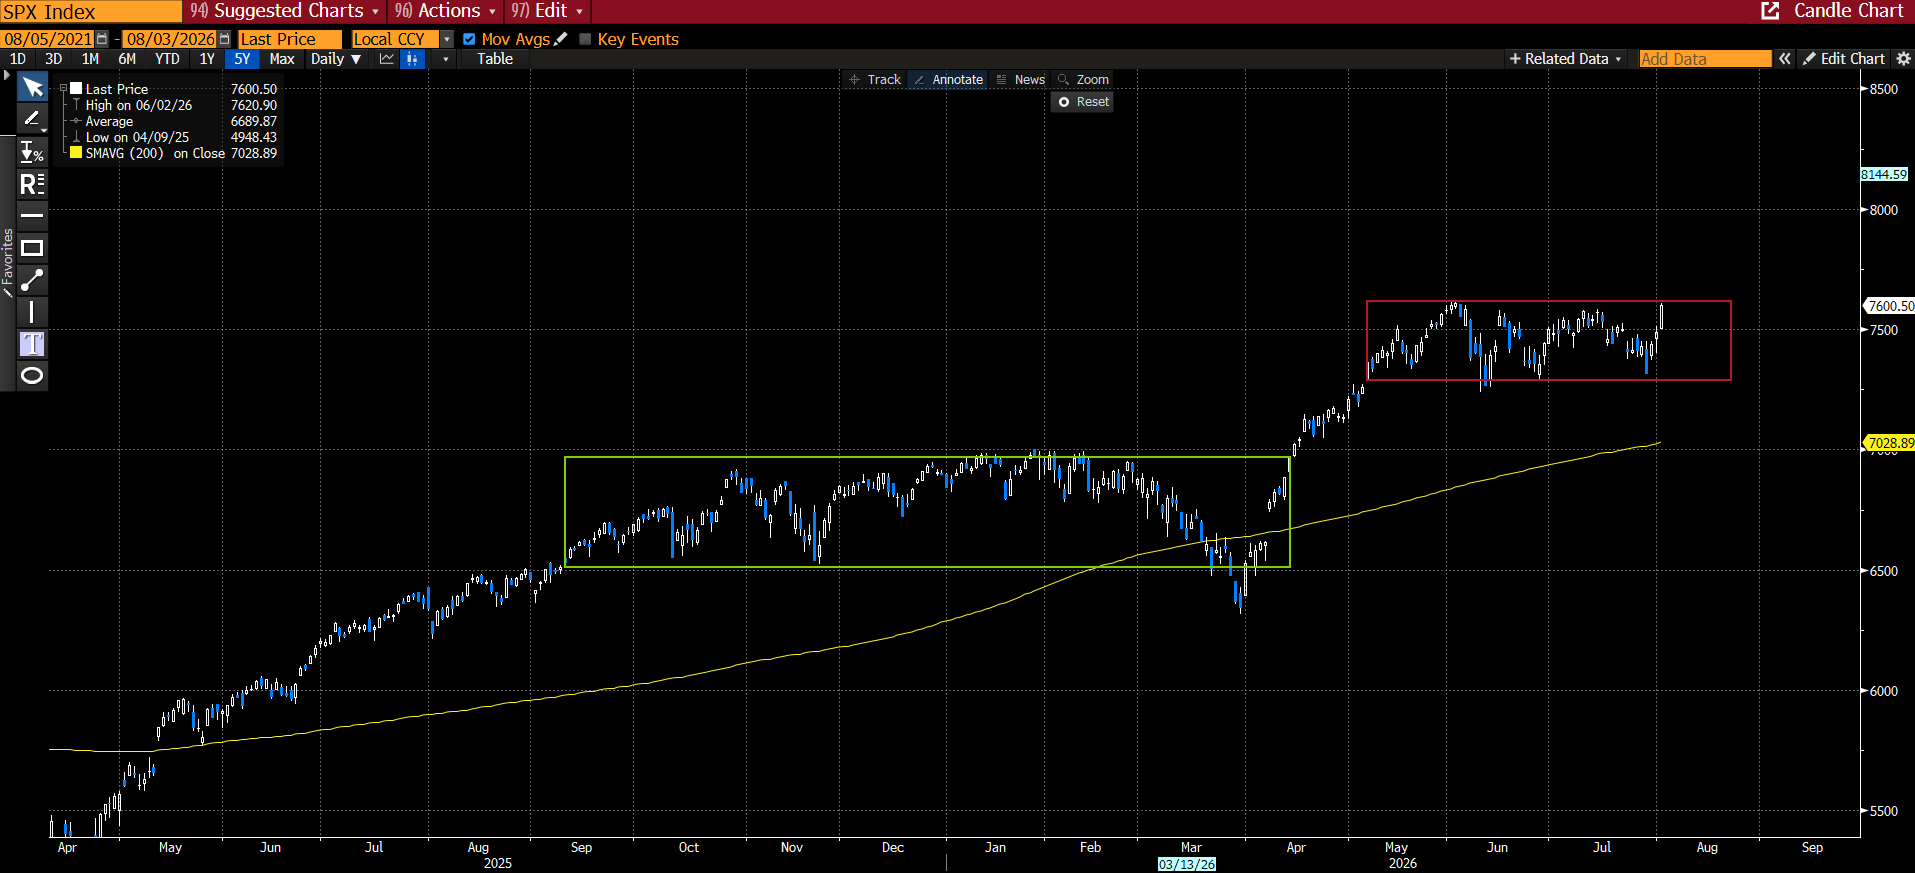The image size is (1915, 873).
Task: Choose the trend line tool
Action: (32, 280)
